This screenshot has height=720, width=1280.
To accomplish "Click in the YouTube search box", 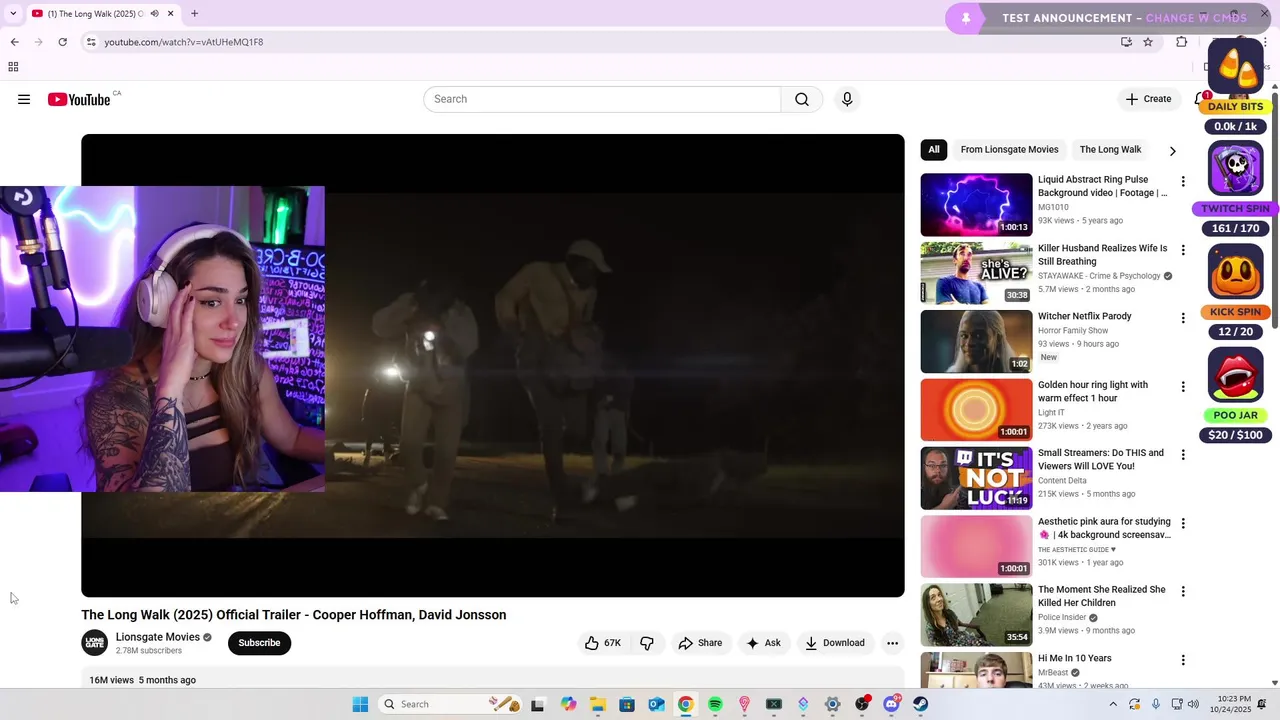I will [x=602, y=99].
